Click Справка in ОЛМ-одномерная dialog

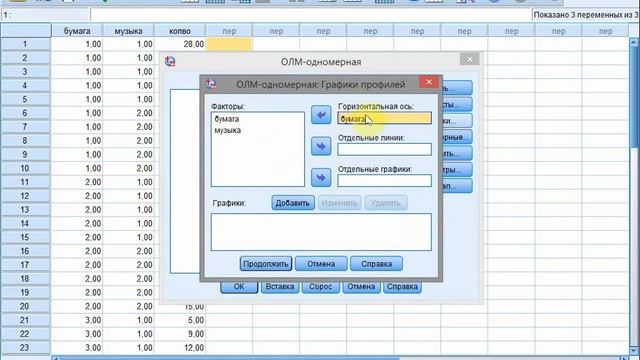coord(402,287)
